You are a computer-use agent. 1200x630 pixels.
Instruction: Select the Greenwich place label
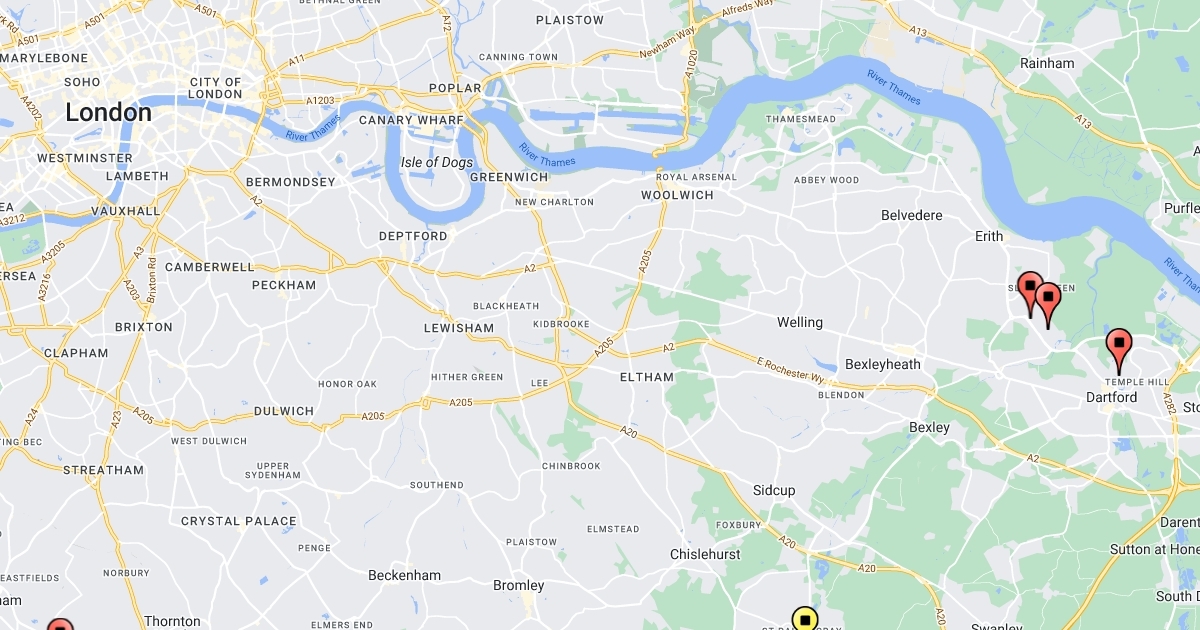click(509, 177)
